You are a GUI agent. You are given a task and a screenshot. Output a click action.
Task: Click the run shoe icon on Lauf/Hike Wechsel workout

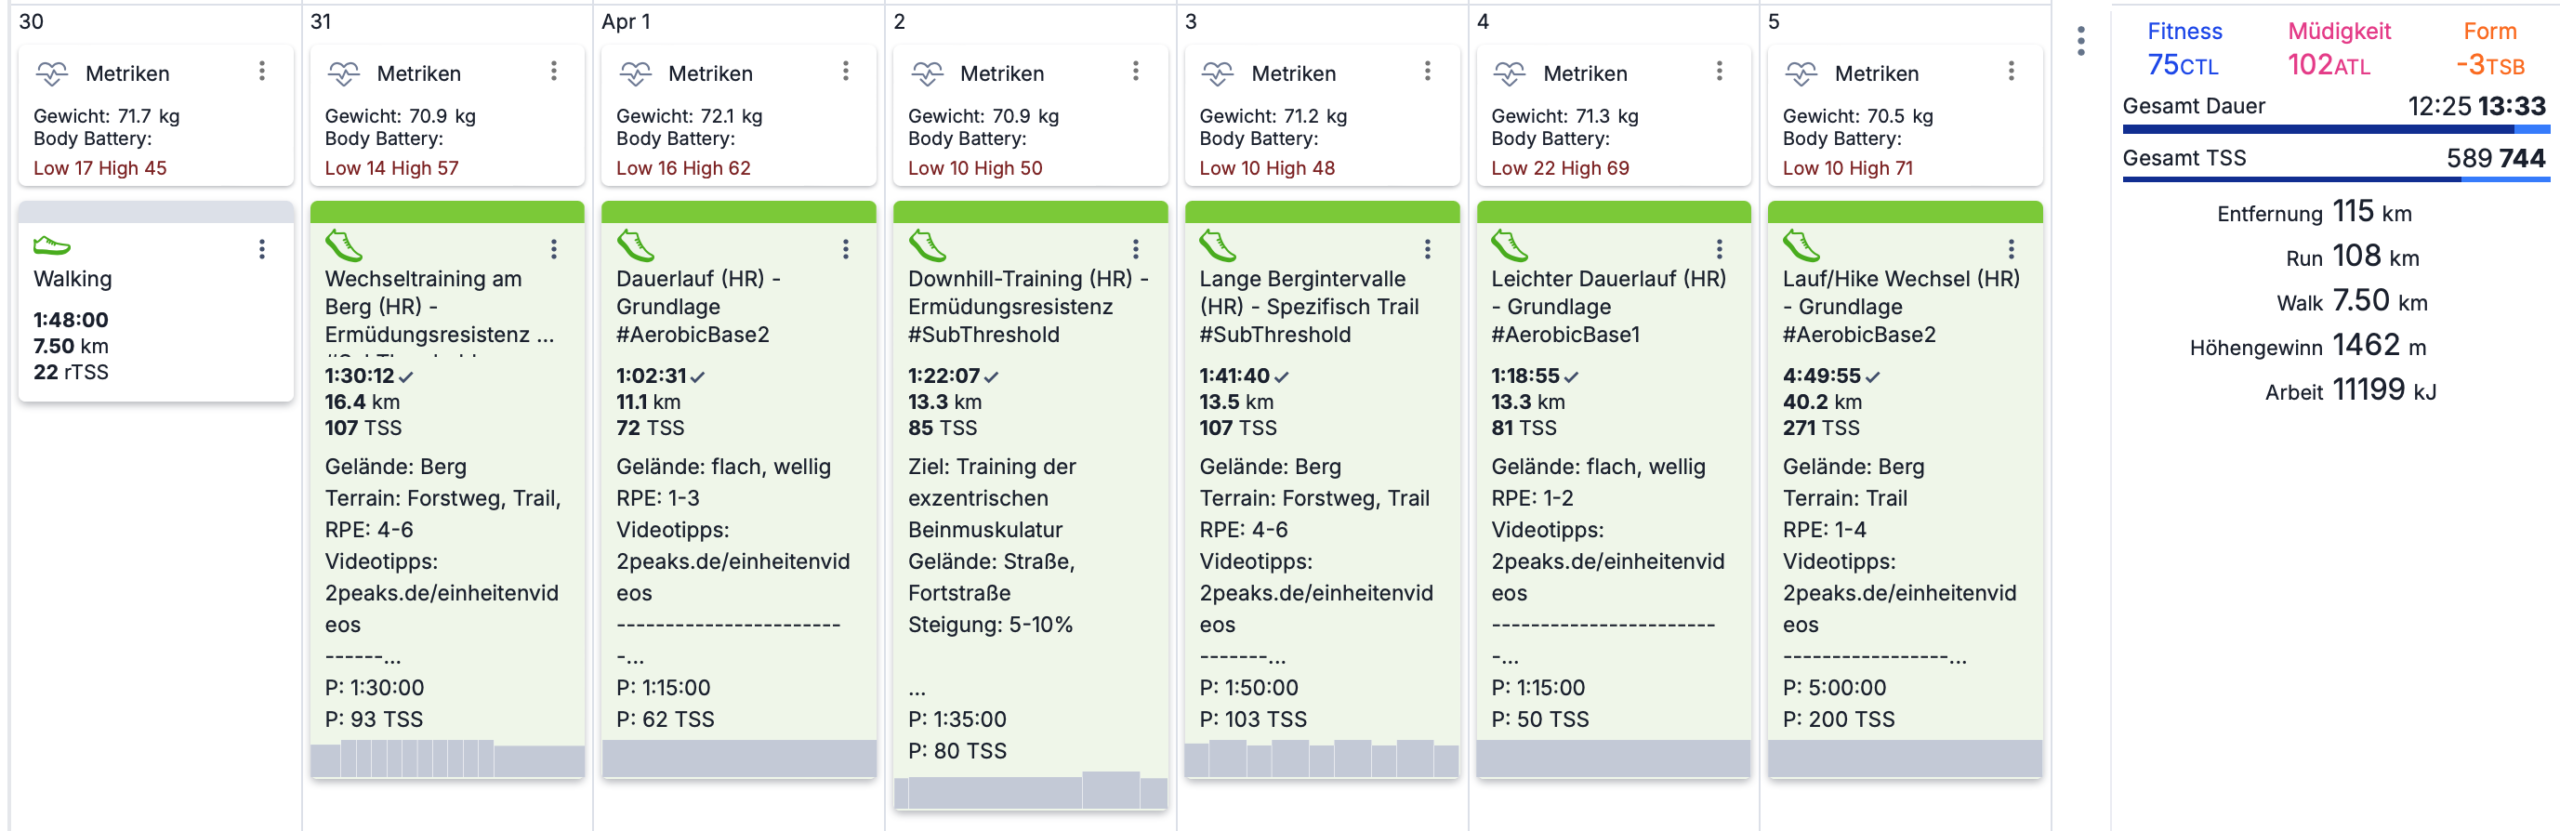click(x=1801, y=245)
